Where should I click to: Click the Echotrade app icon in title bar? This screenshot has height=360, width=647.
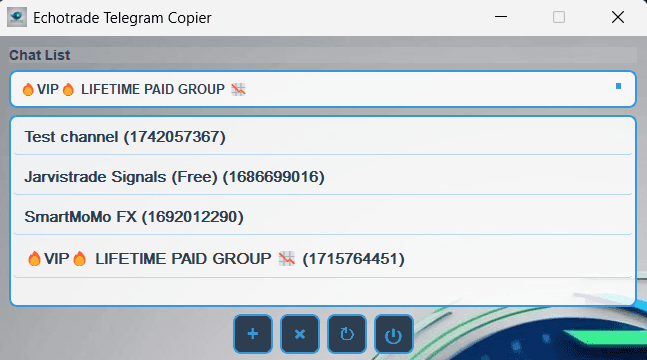click(17, 17)
